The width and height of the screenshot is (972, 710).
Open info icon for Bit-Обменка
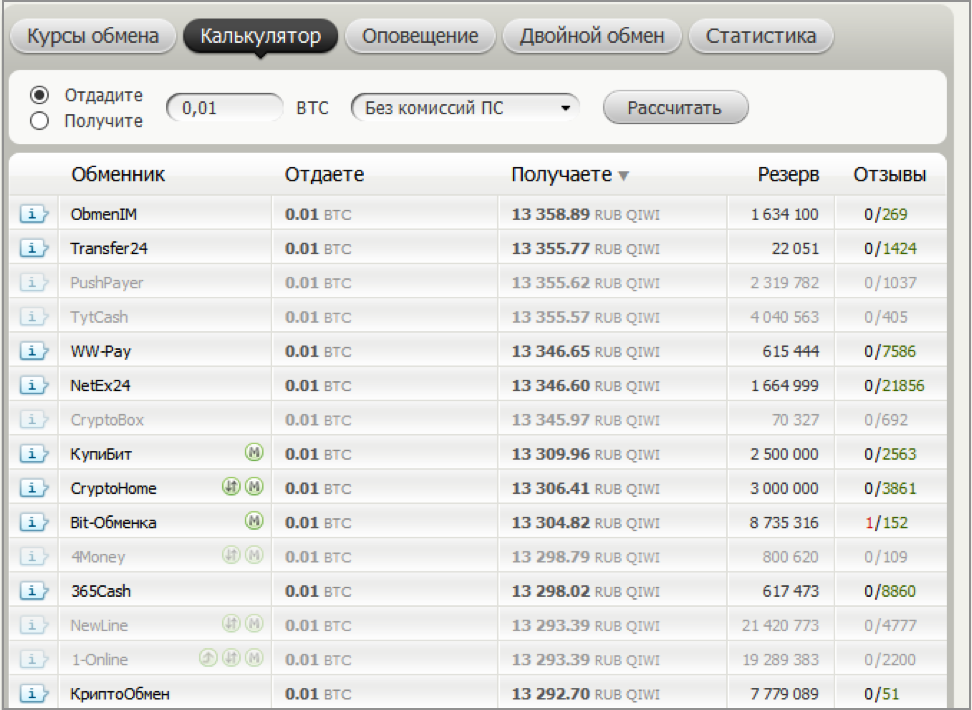click(33, 522)
